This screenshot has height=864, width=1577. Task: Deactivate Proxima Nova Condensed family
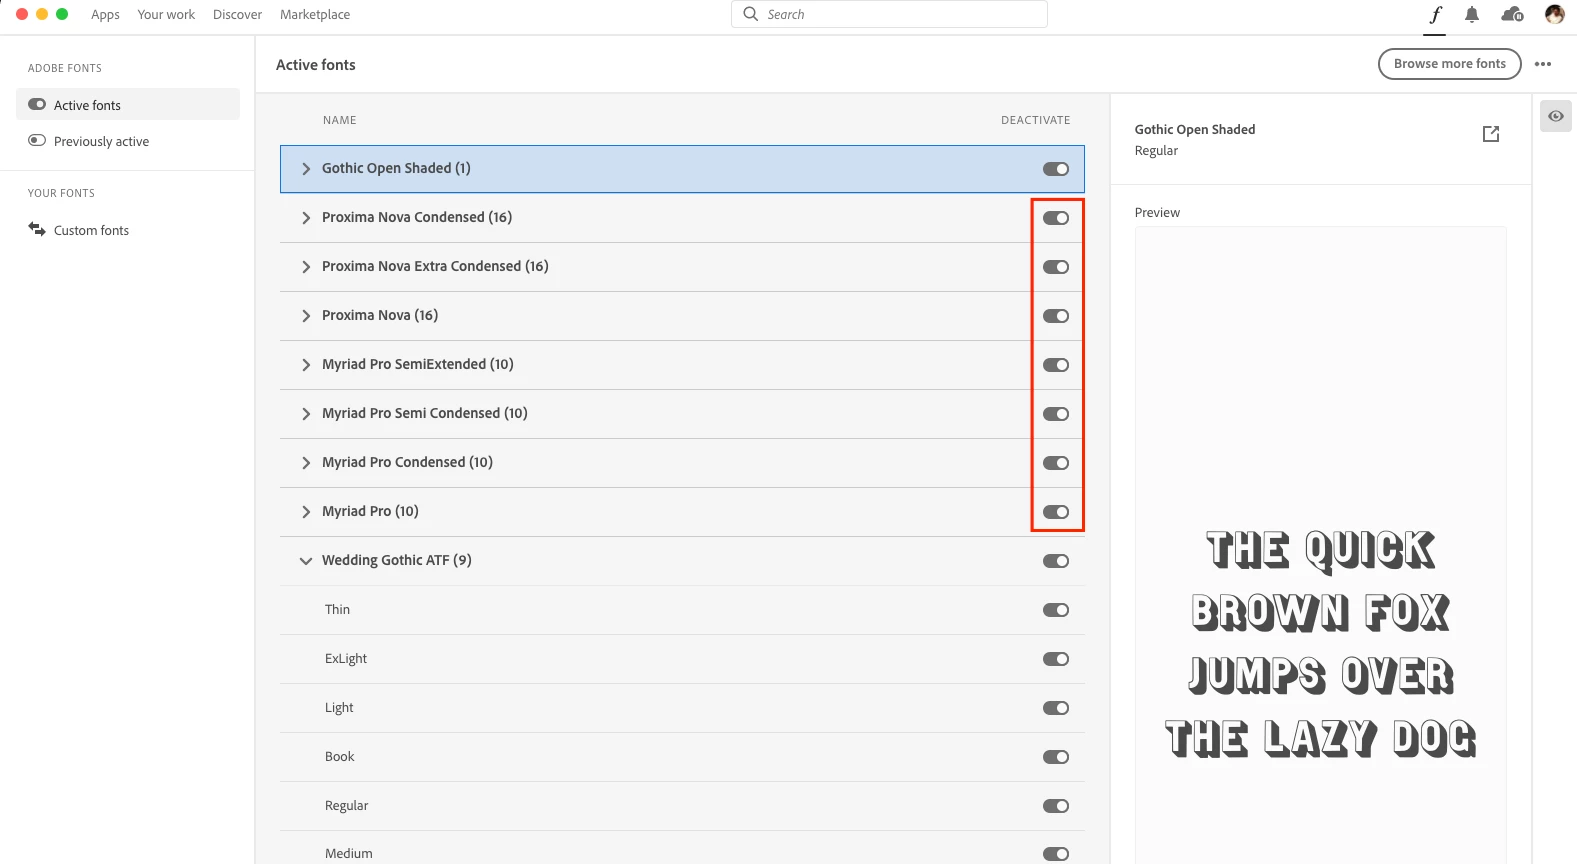coord(1056,218)
